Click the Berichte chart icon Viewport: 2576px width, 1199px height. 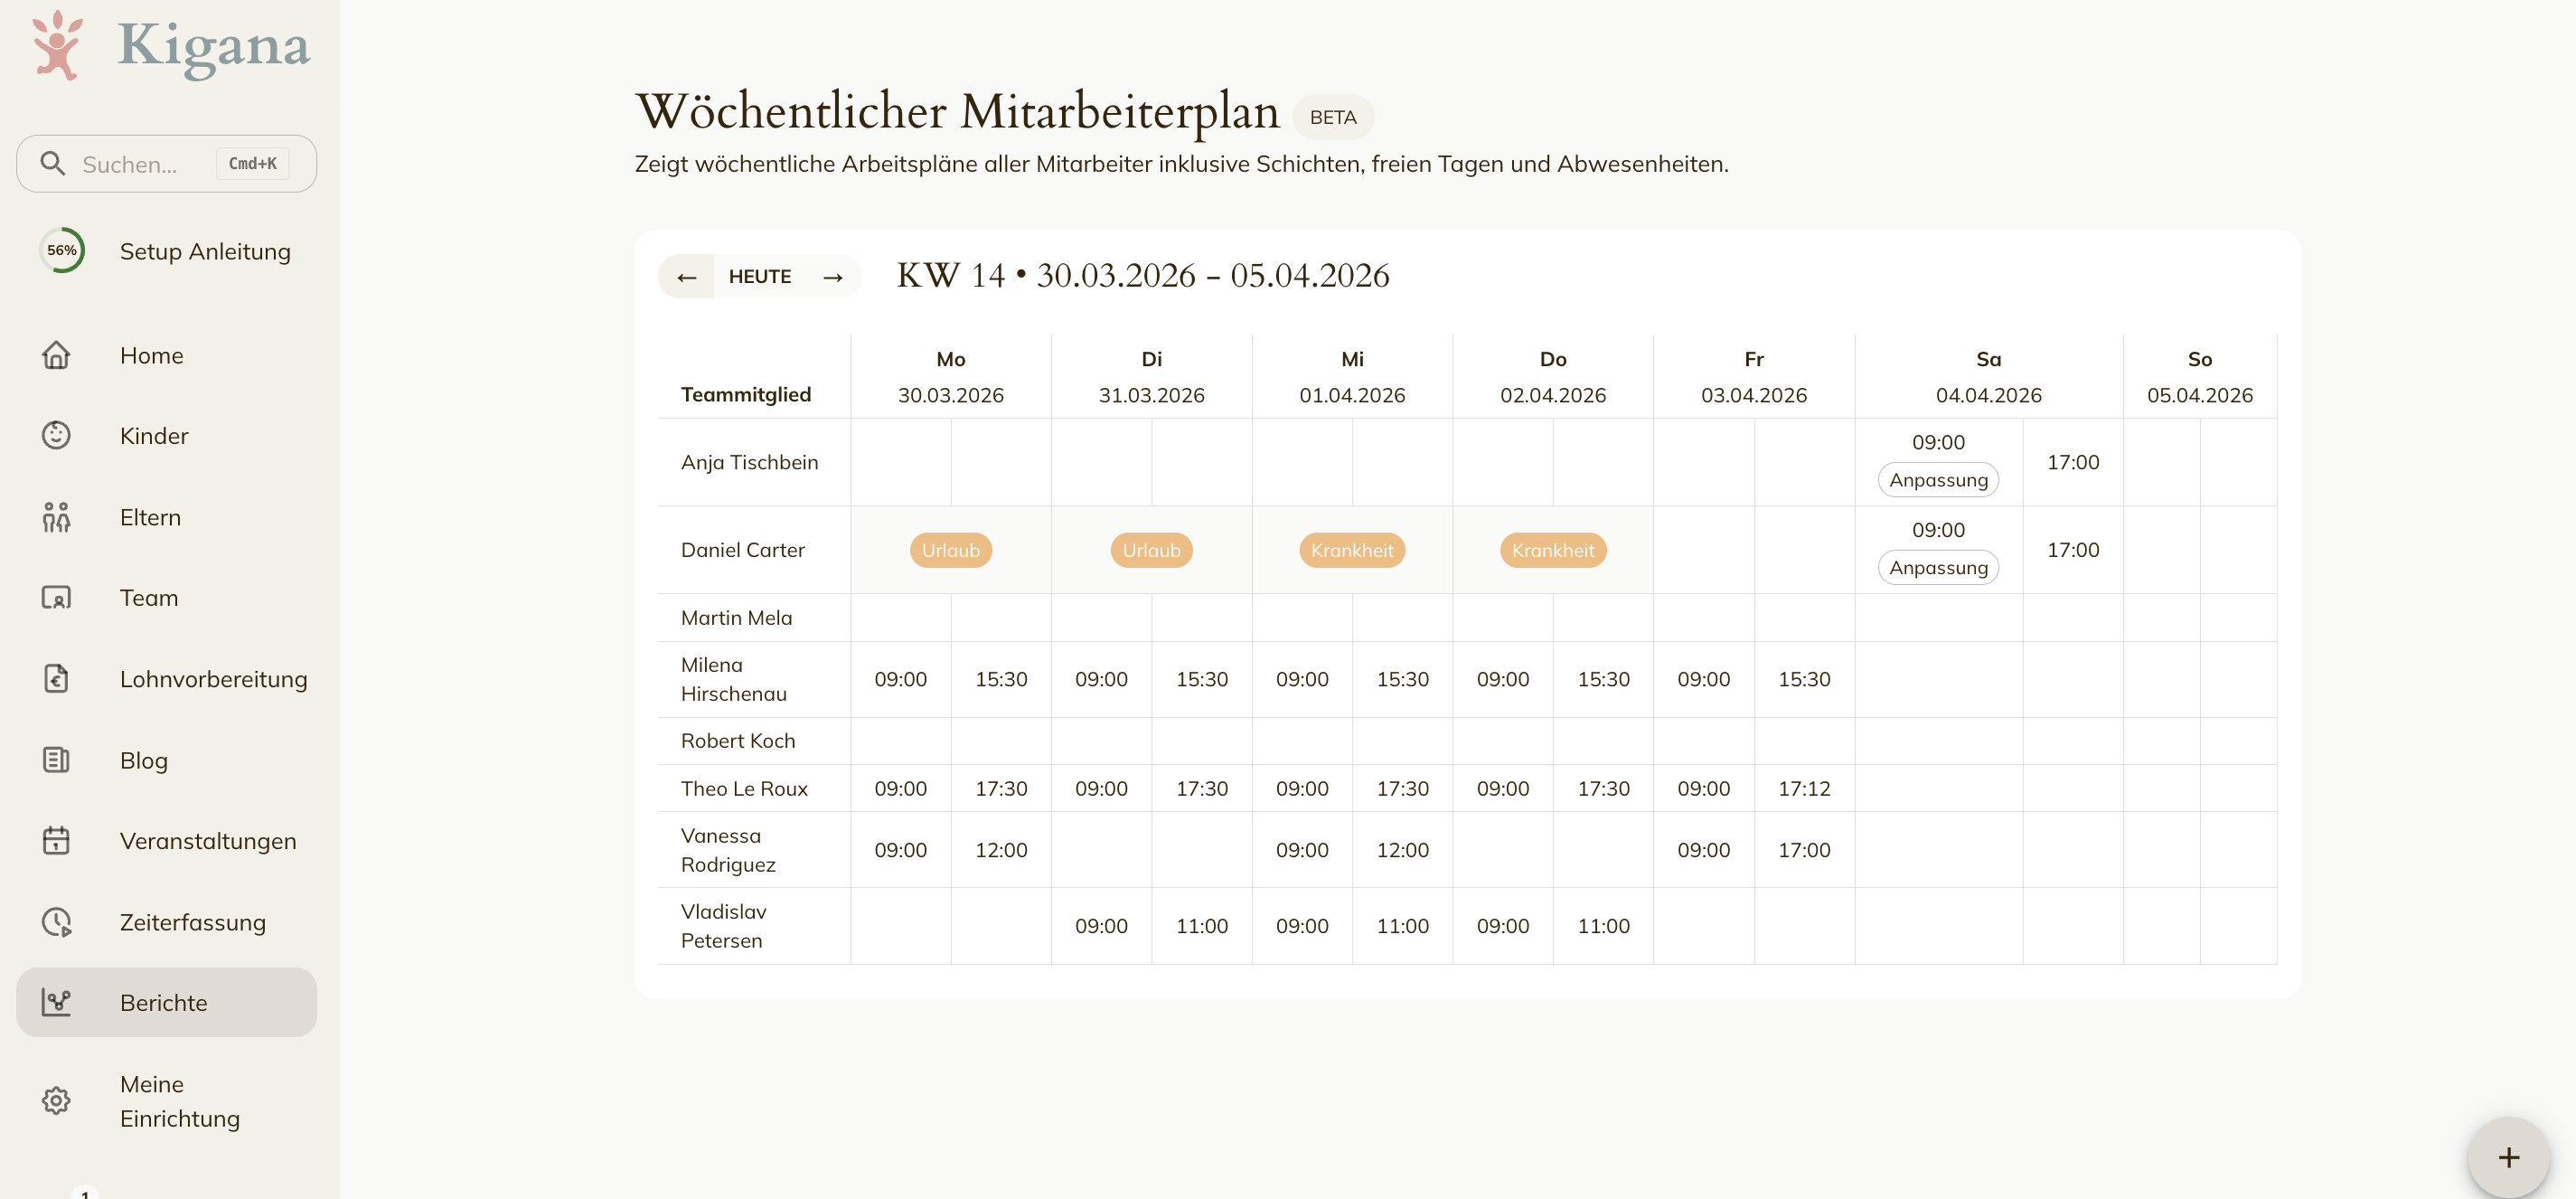pos(56,1002)
